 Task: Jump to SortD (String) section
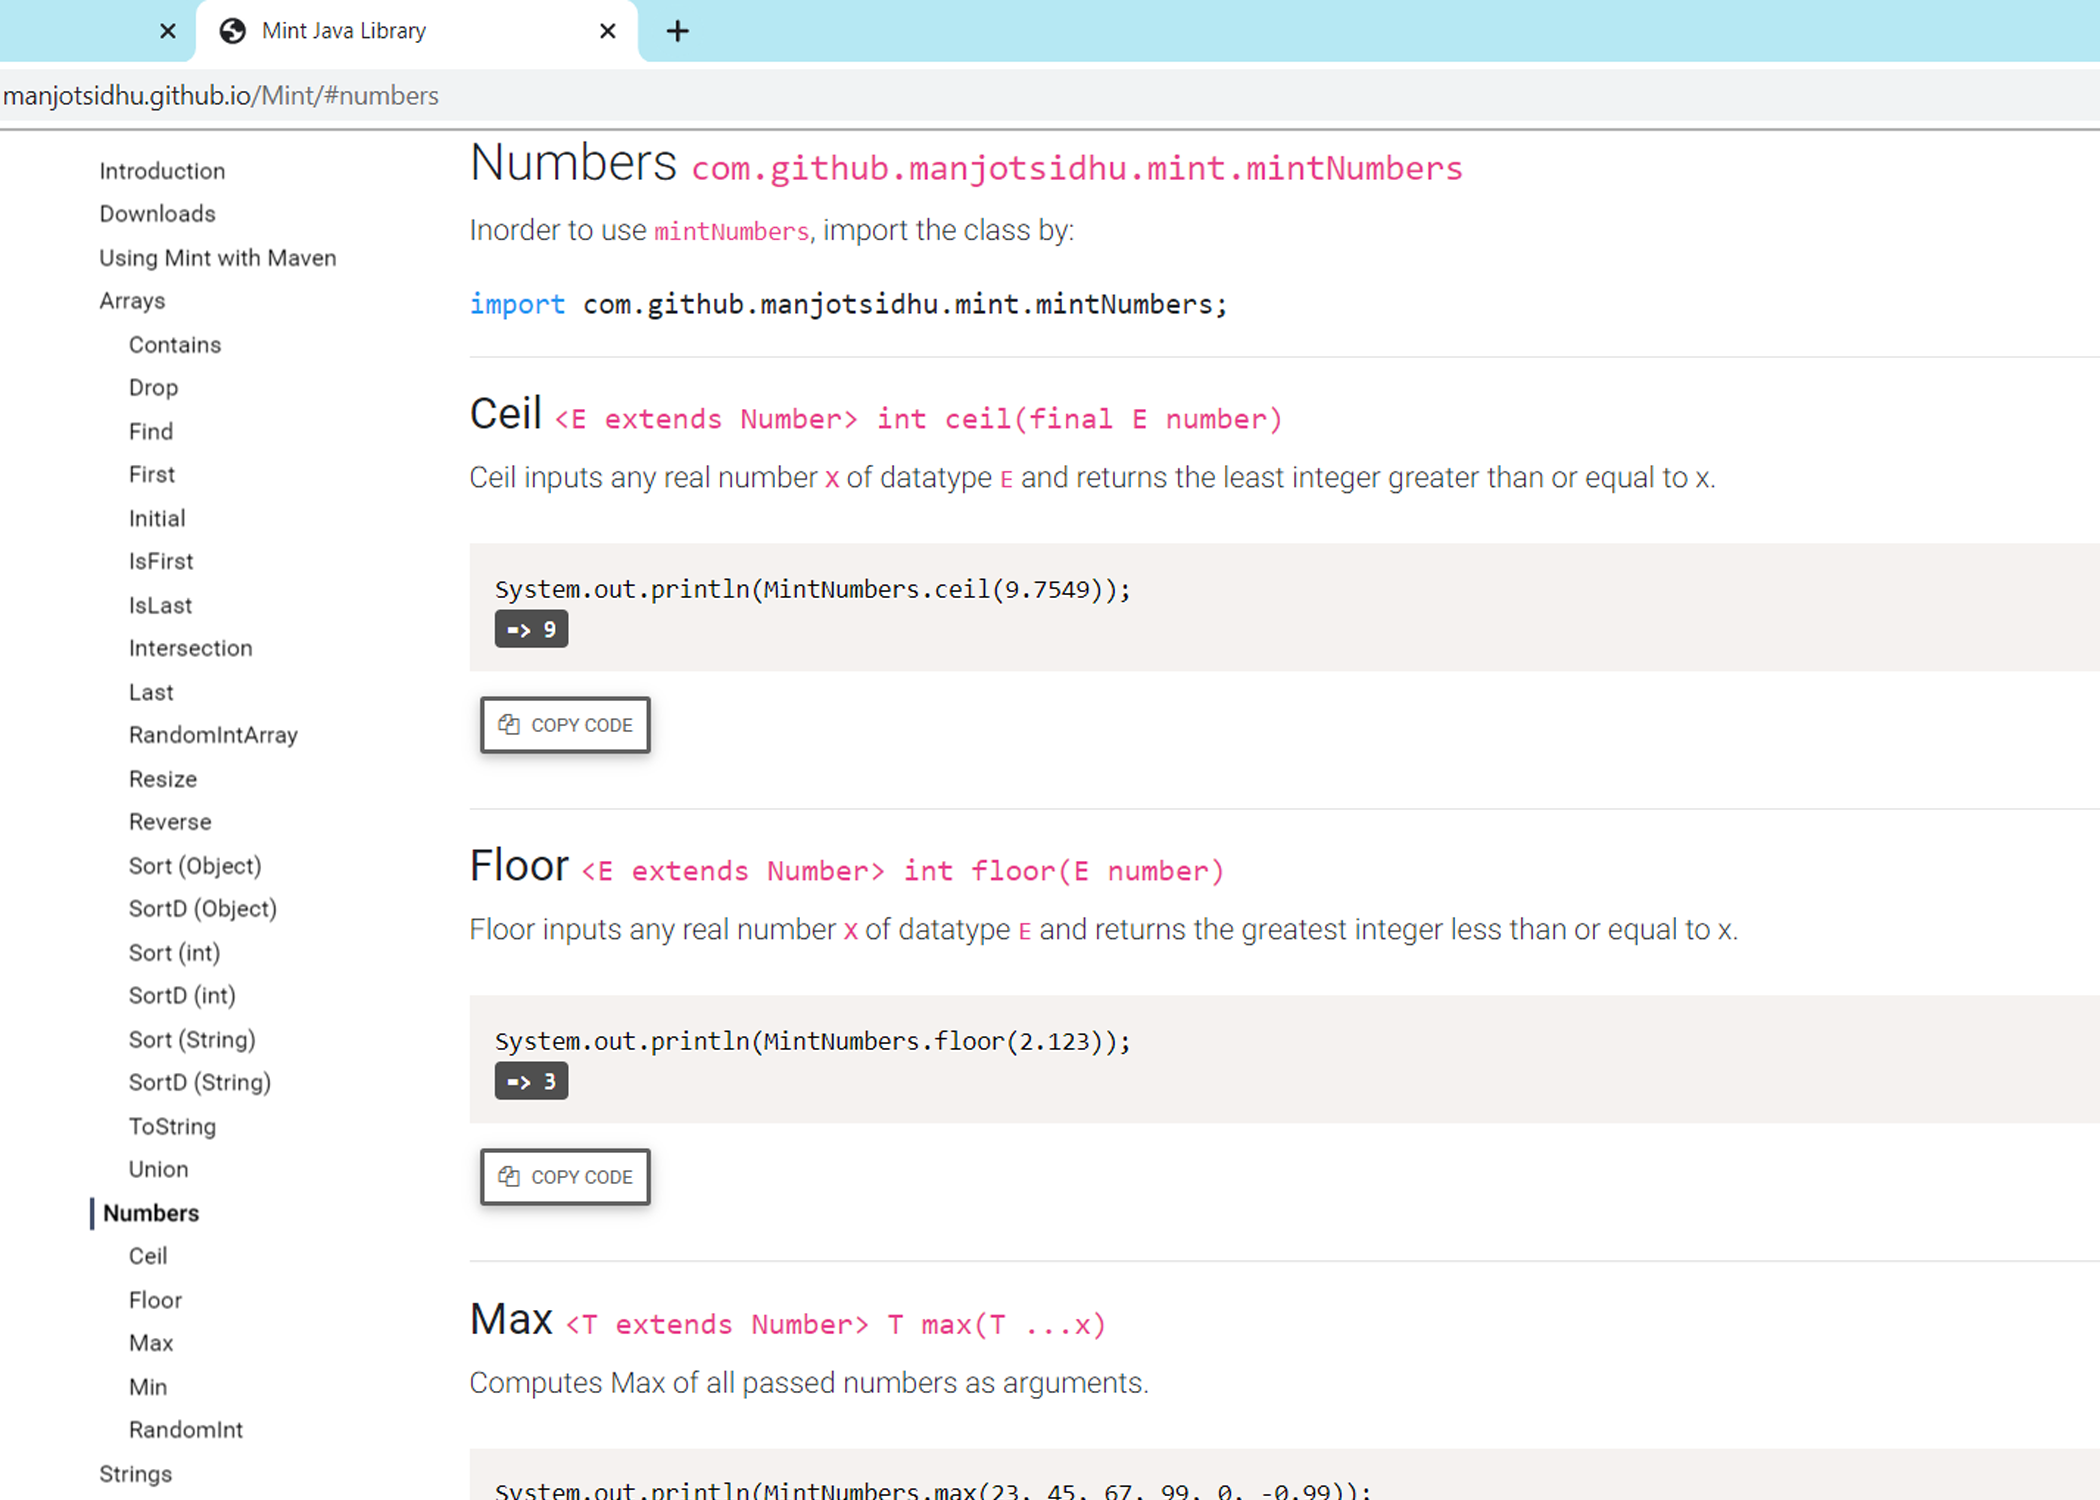click(200, 1084)
